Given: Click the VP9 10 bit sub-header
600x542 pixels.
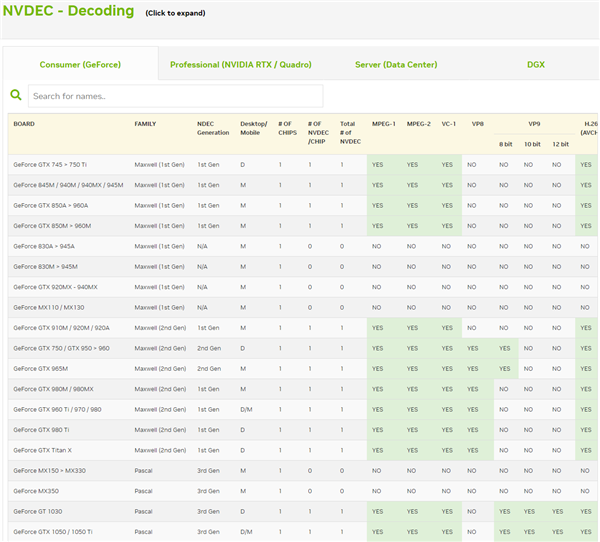Looking at the screenshot, I should 533,144.
